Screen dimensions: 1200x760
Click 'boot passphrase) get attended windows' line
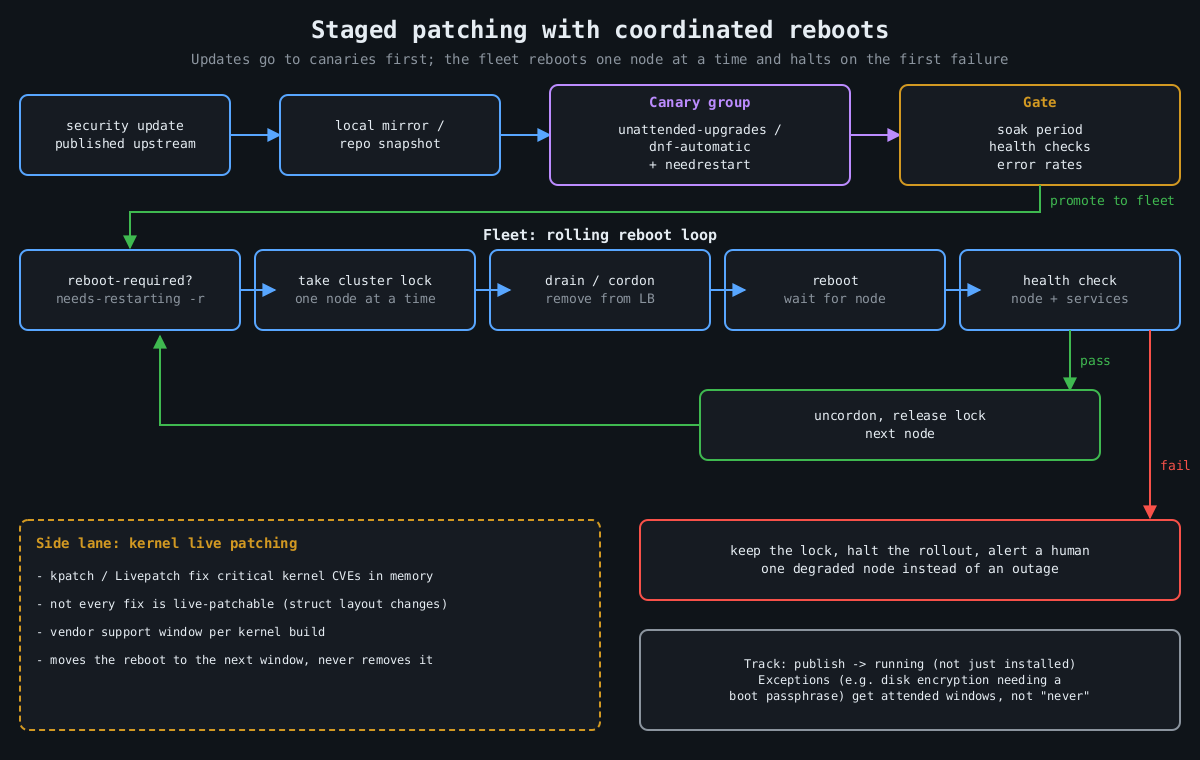[x=910, y=696]
